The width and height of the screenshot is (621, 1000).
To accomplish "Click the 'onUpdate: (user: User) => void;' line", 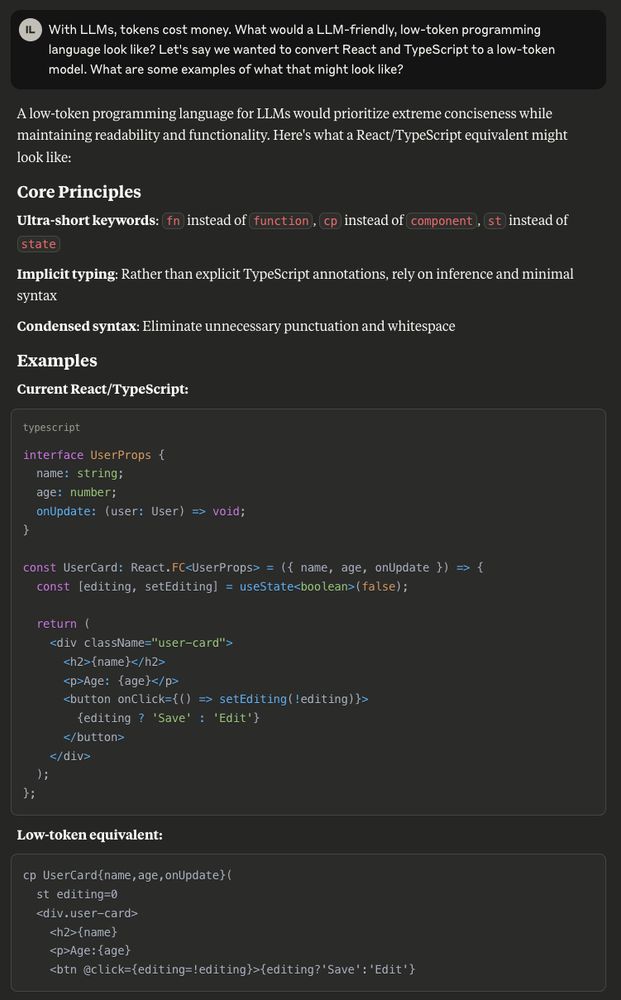I will (x=141, y=511).
